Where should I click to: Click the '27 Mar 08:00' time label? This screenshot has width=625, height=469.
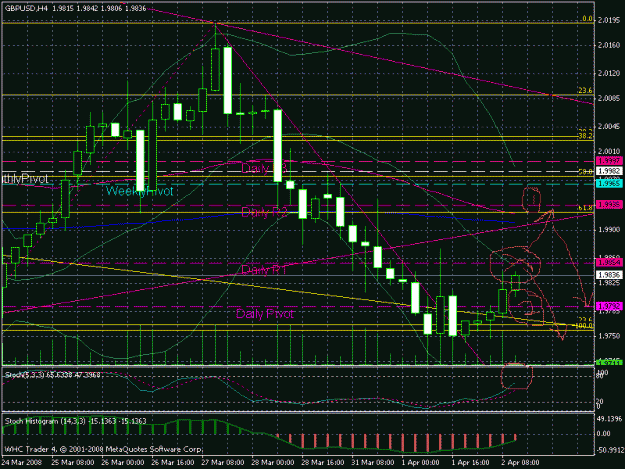pos(222,463)
